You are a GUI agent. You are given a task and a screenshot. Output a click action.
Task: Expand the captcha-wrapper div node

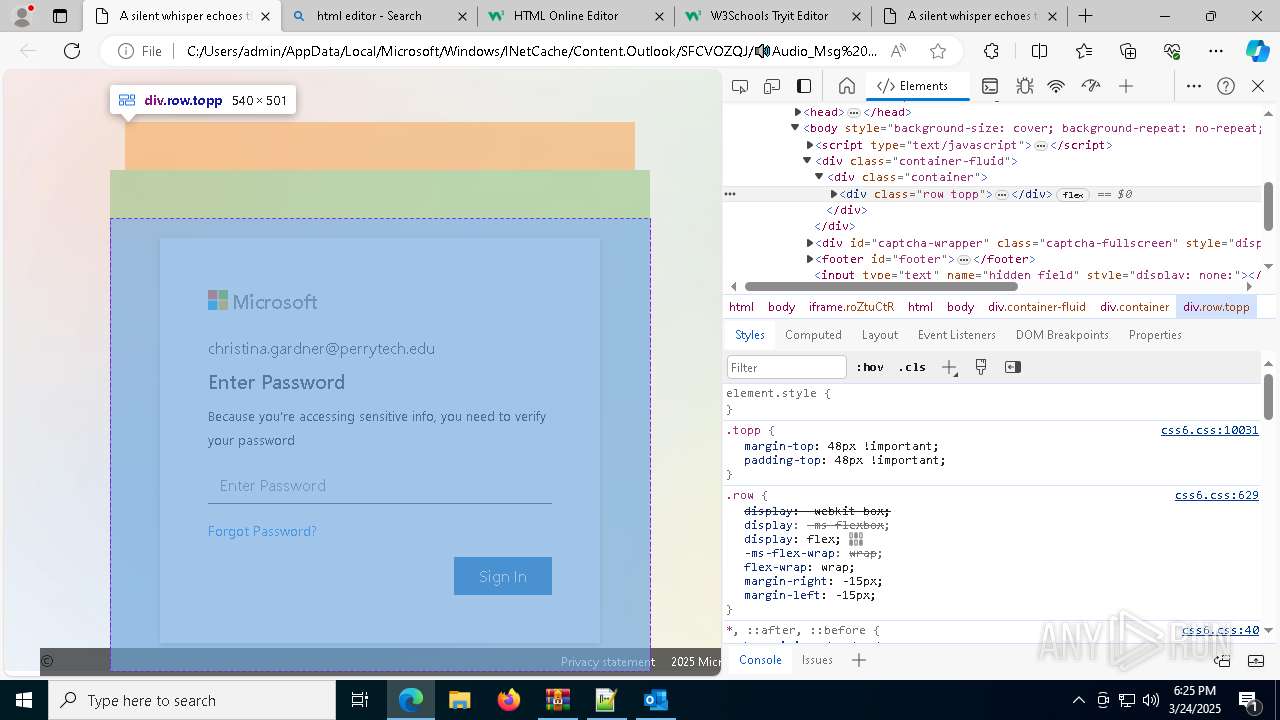click(810, 243)
